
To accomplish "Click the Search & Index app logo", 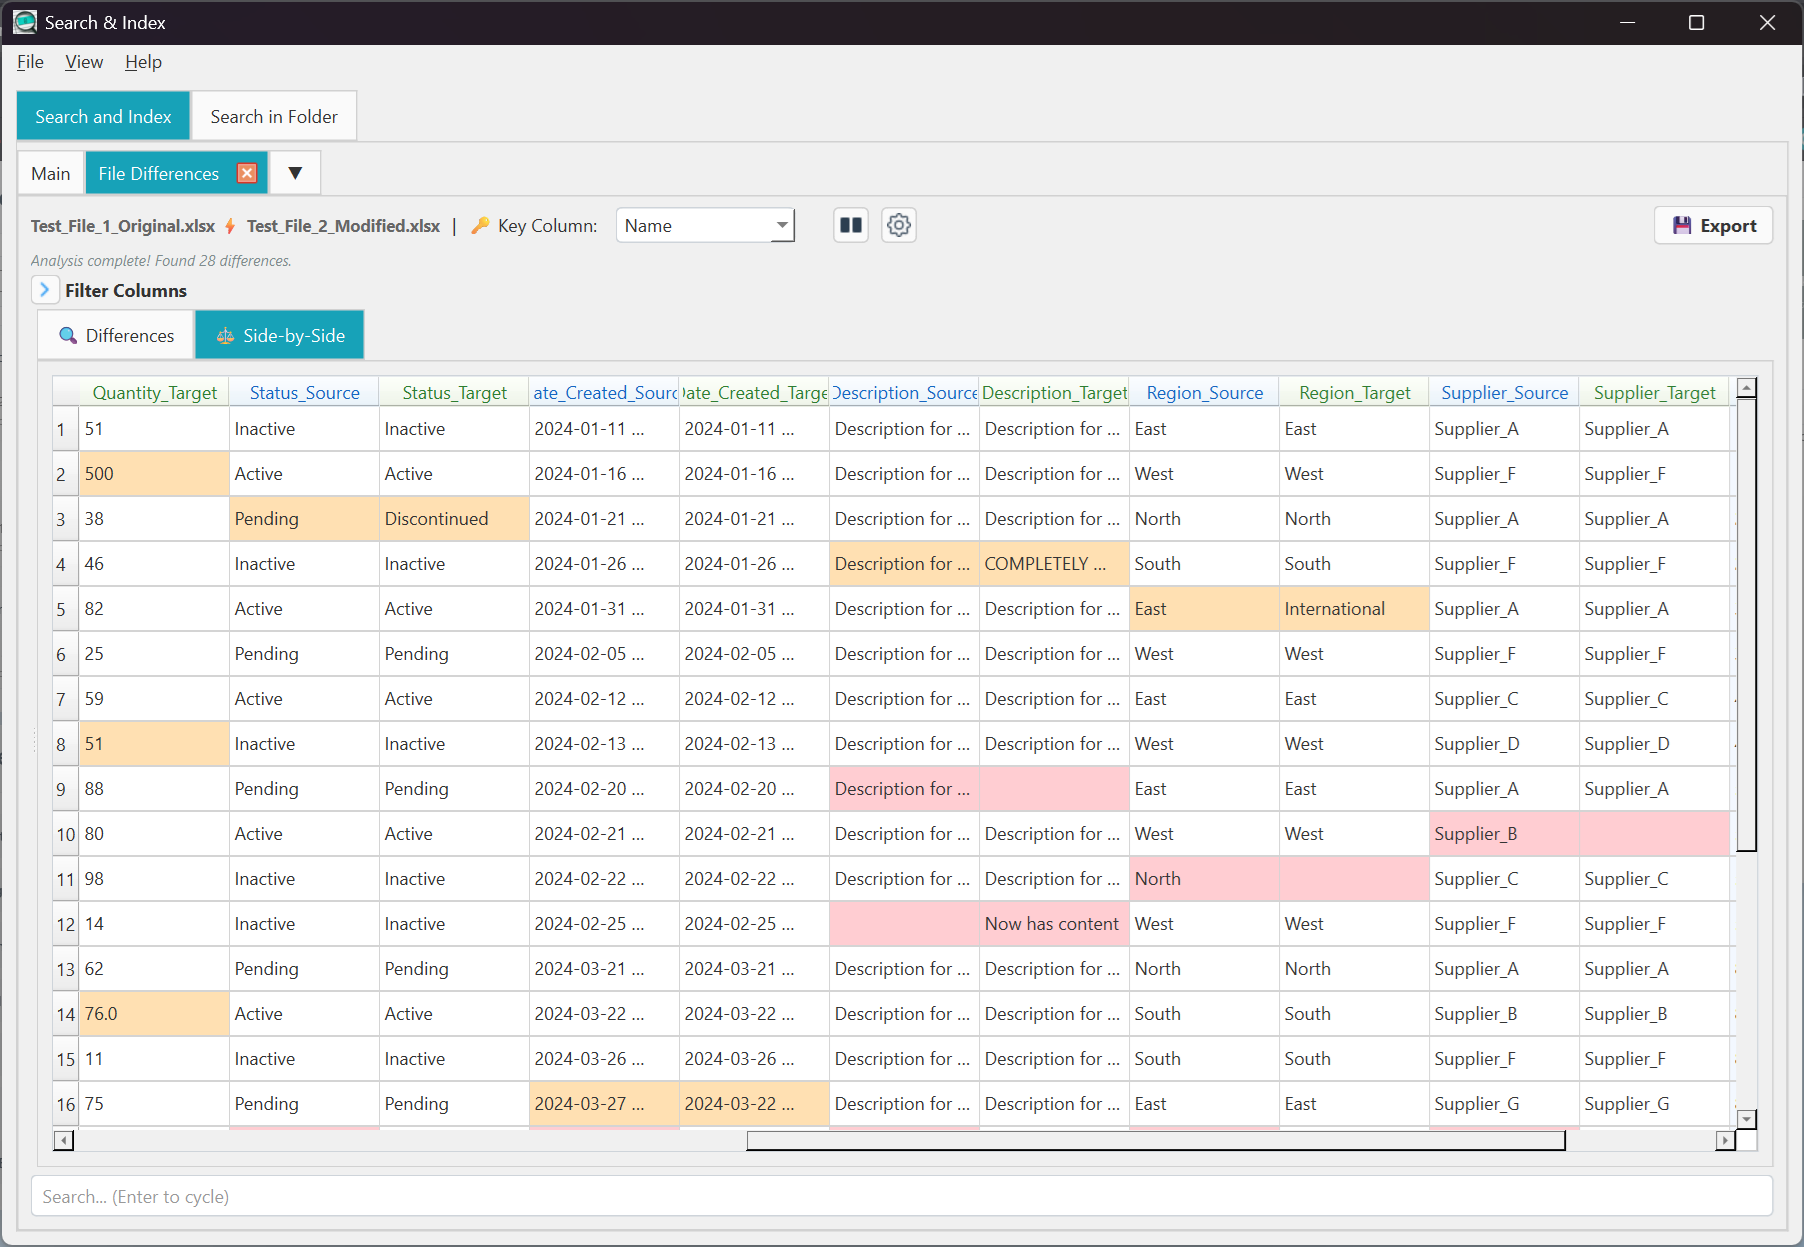I will pyautogui.click(x=24, y=21).
